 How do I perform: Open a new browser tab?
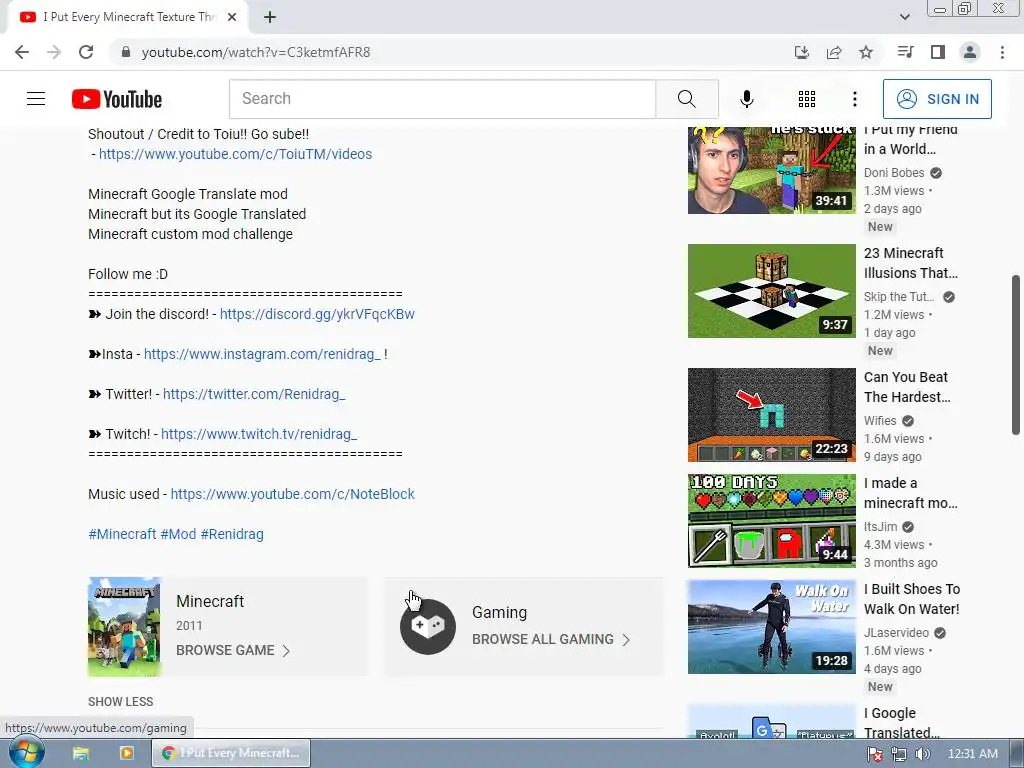click(270, 18)
